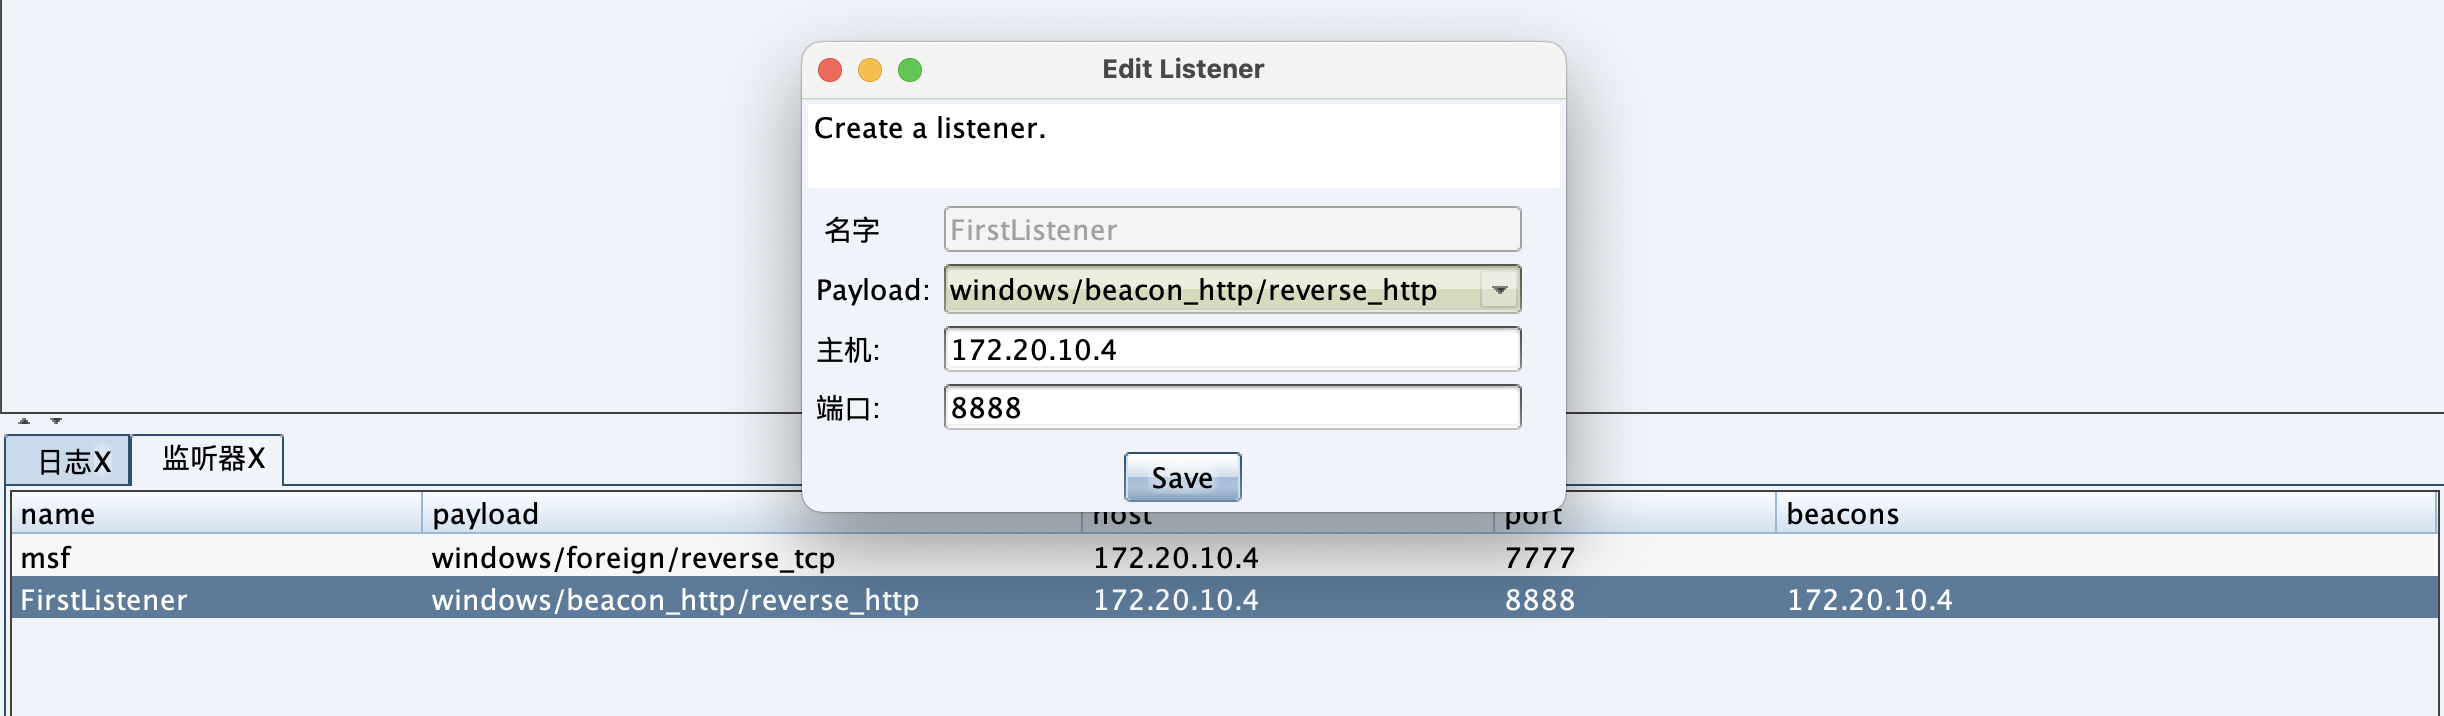The width and height of the screenshot is (2444, 716).
Task: Maximize the Edit Listener dialog
Action: pyautogui.click(x=910, y=70)
